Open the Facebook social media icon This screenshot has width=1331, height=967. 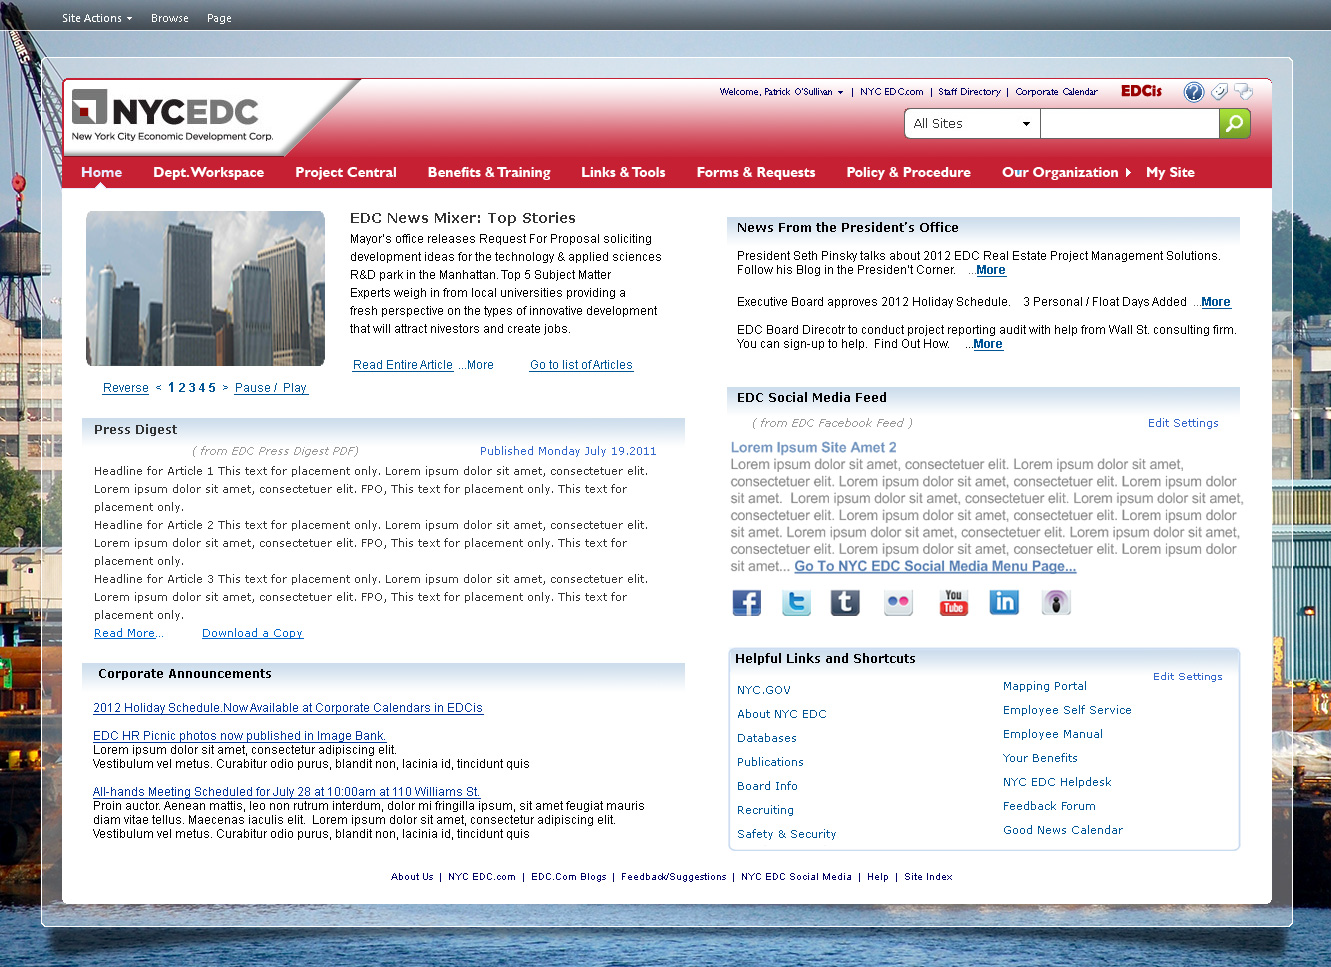coord(746,602)
